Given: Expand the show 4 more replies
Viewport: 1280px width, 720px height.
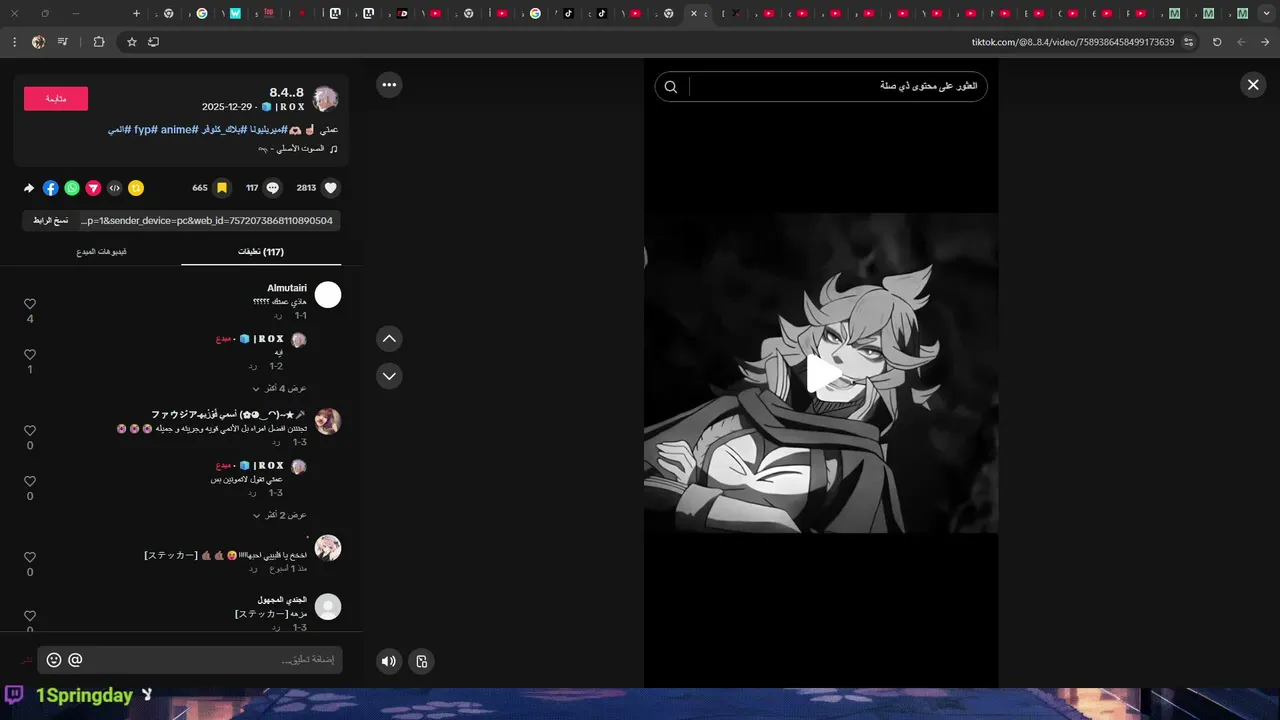Looking at the screenshot, I should [x=279, y=388].
